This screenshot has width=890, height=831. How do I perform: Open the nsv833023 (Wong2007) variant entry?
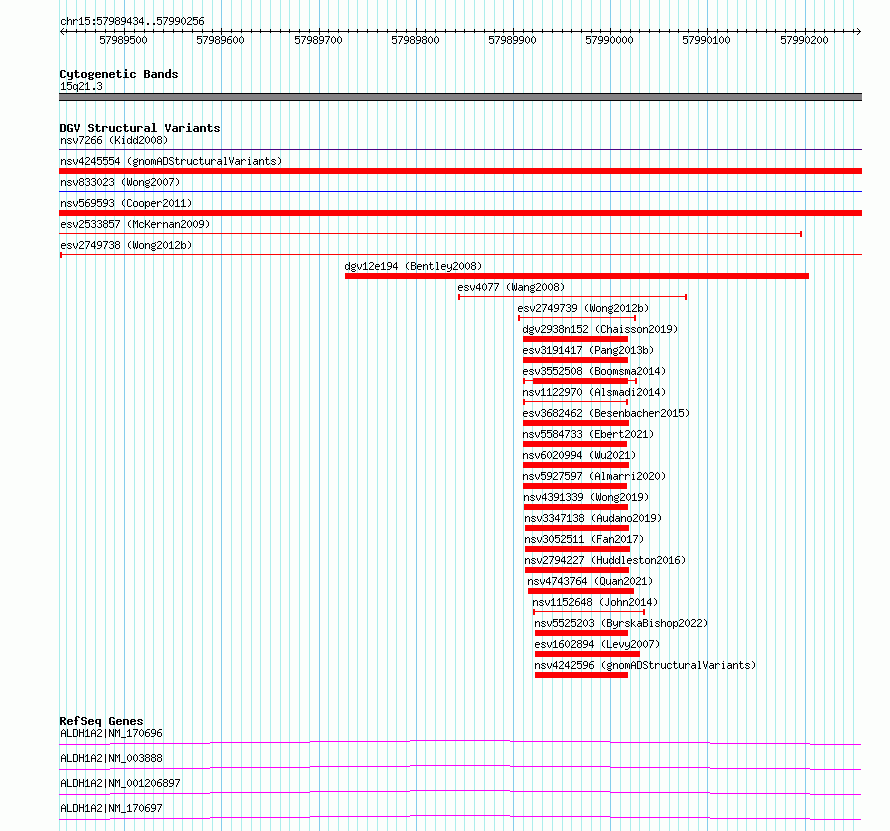(x=120, y=182)
